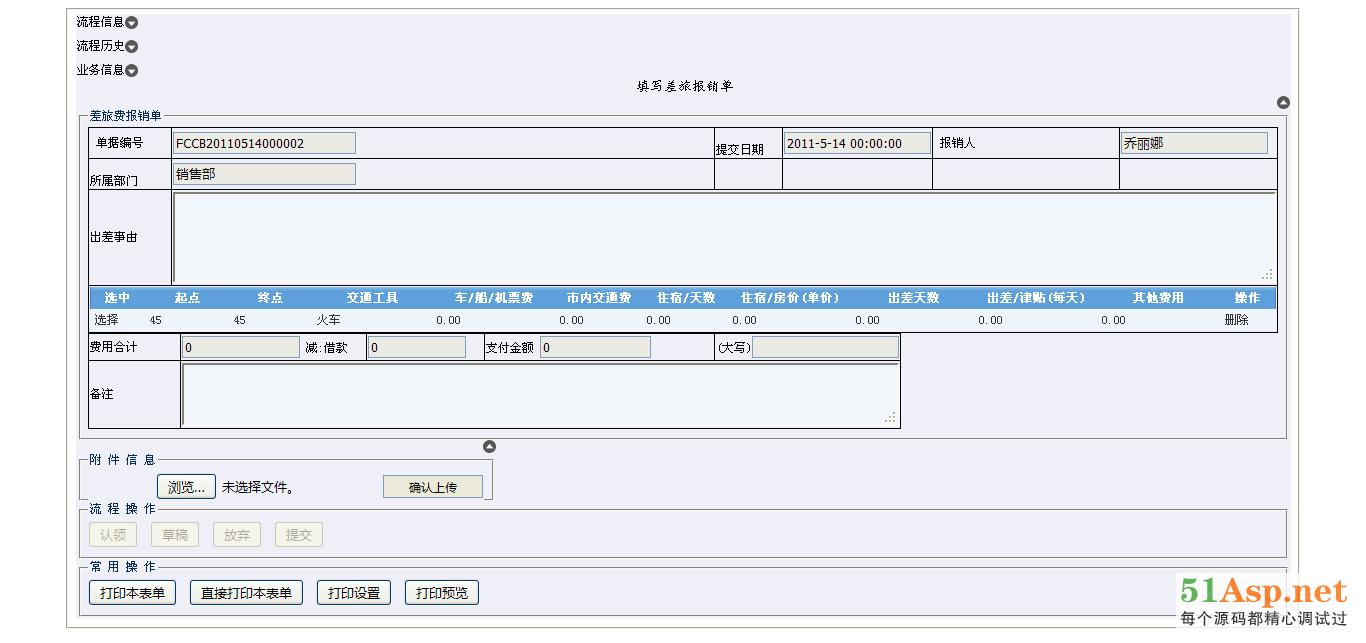This screenshot has height=643, width=1366.
Task: Open 打印设置
Action: [354, 593]
